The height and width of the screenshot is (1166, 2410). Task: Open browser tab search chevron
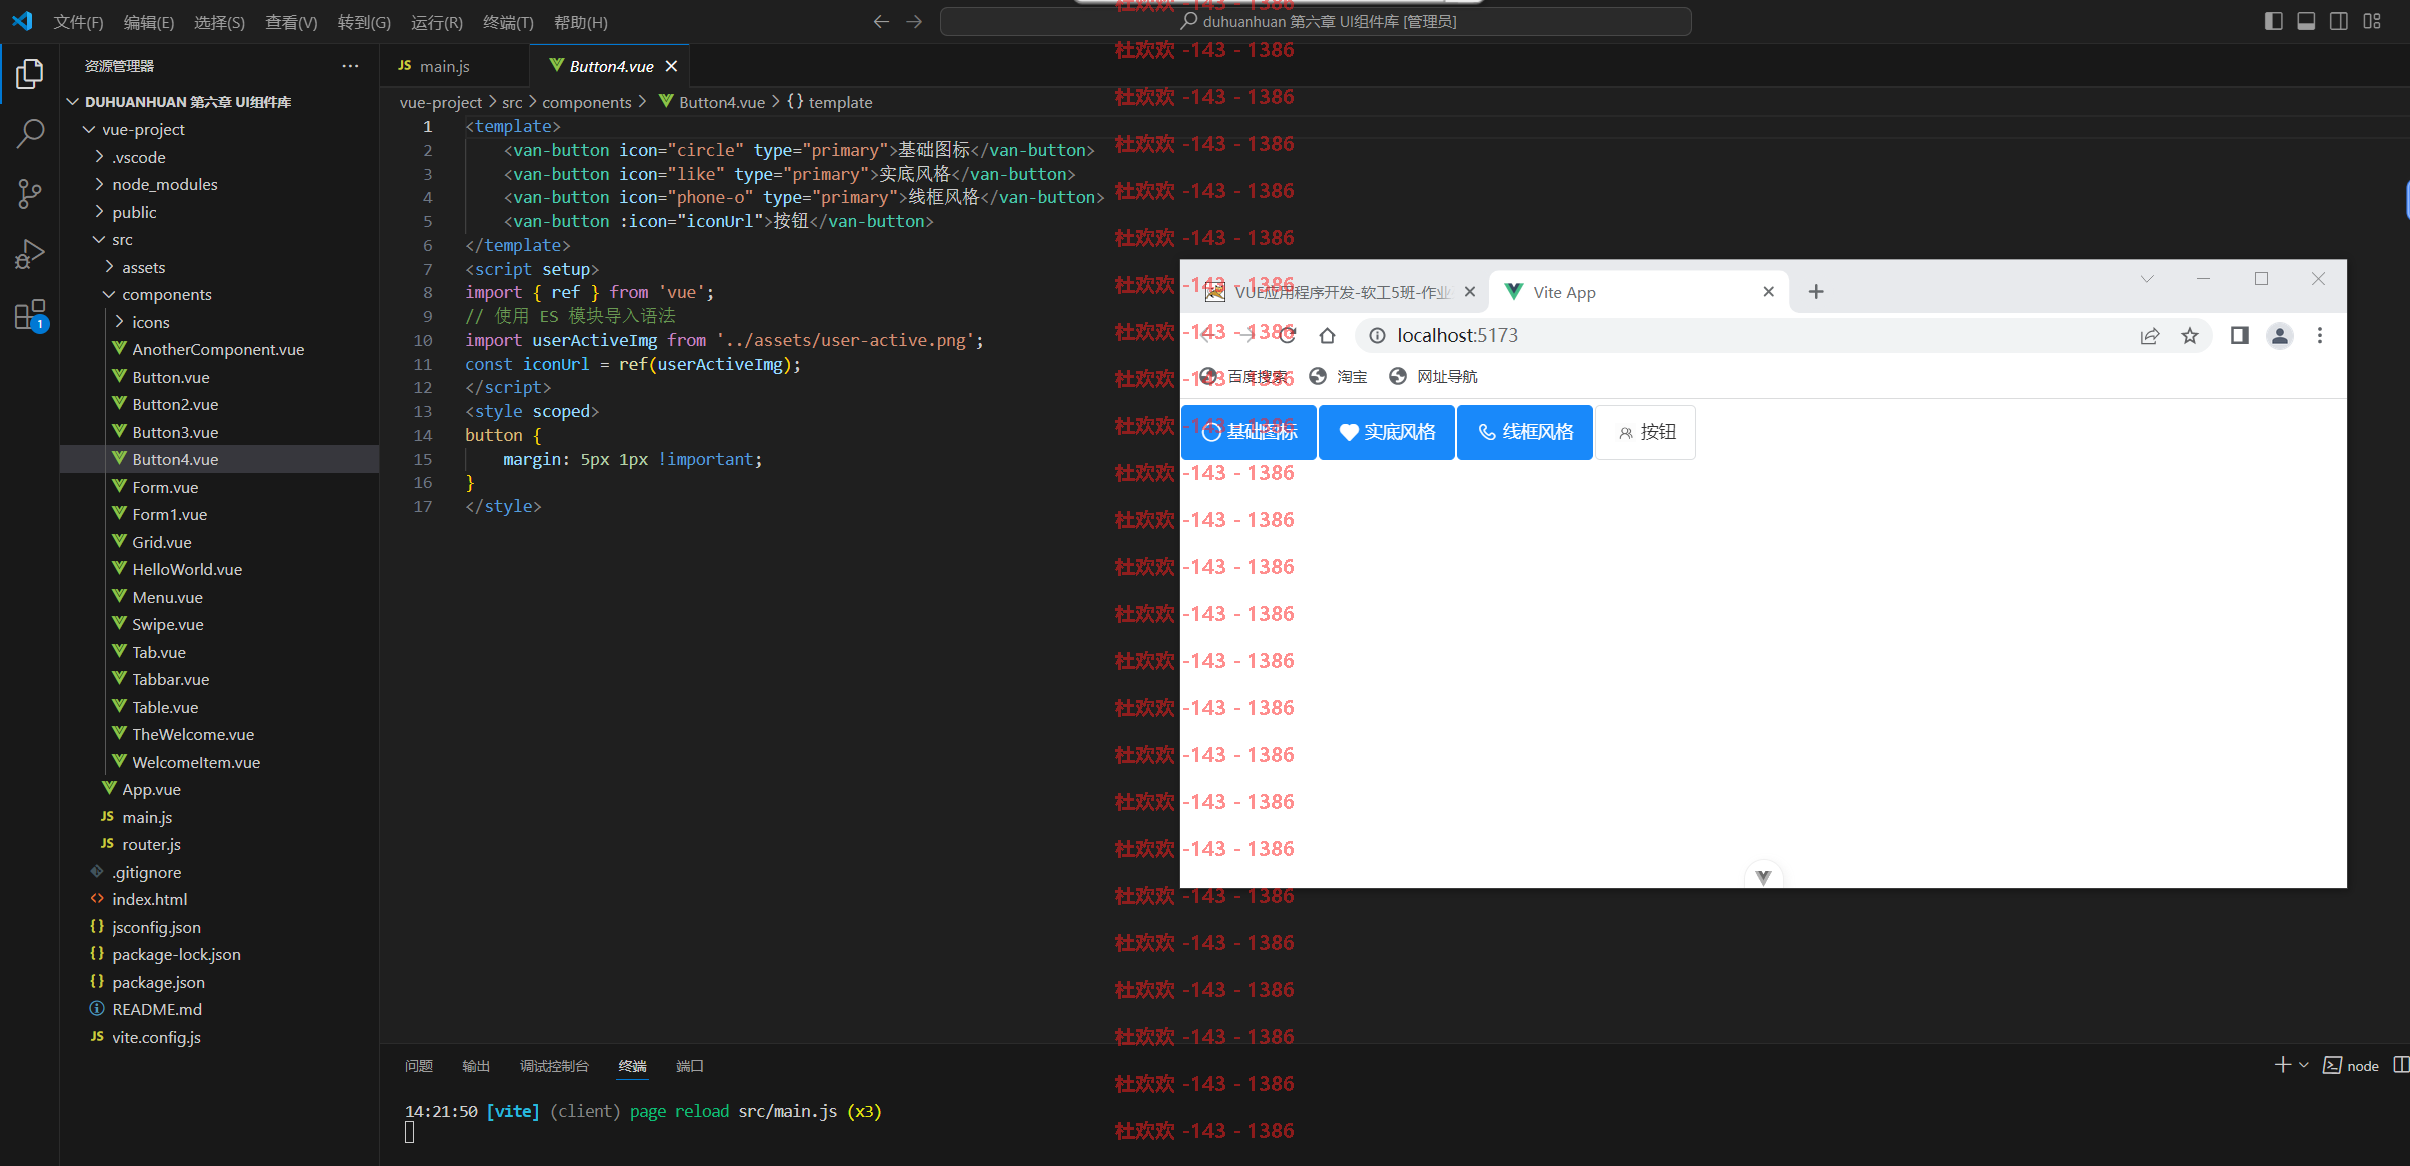tap(2147, 279)
